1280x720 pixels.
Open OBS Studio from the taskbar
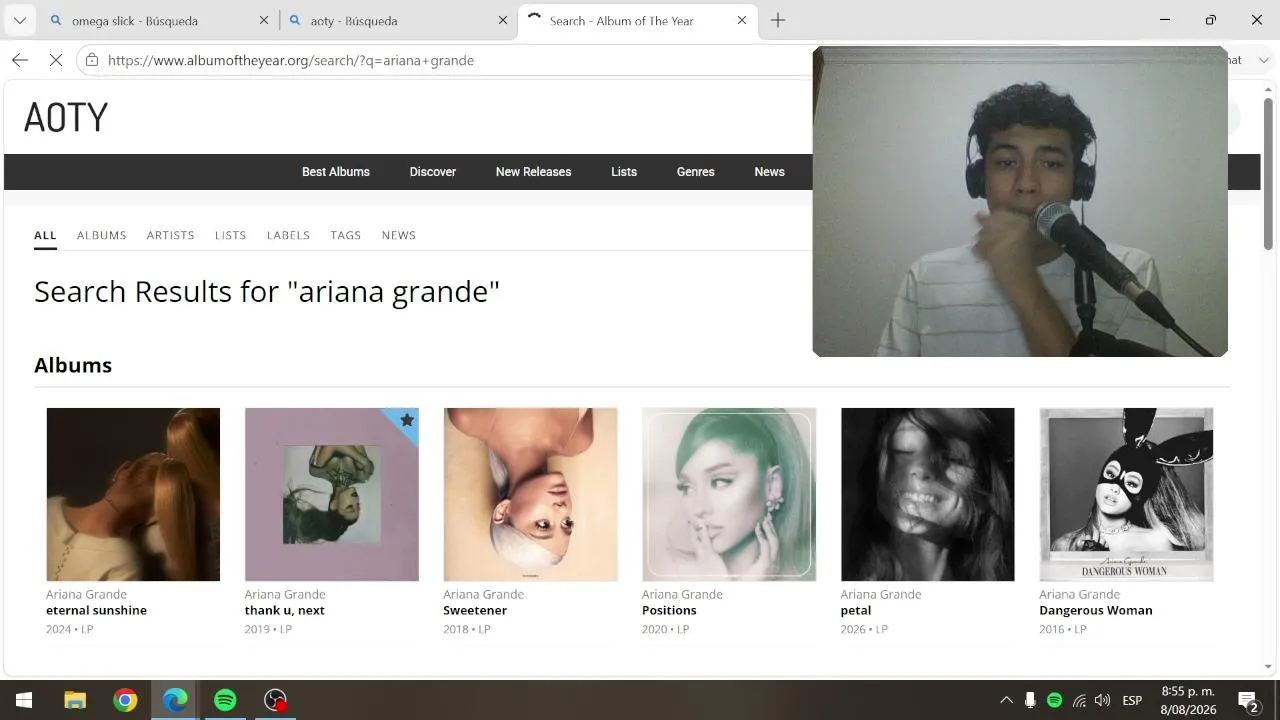(x=275, y=700)
